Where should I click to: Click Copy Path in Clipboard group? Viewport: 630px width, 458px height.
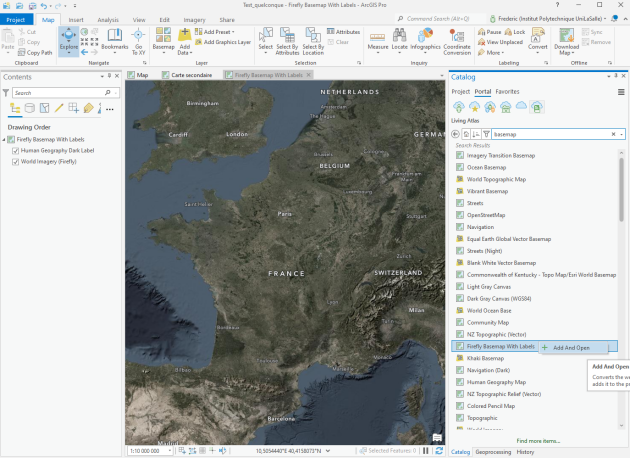coord(35,53)
